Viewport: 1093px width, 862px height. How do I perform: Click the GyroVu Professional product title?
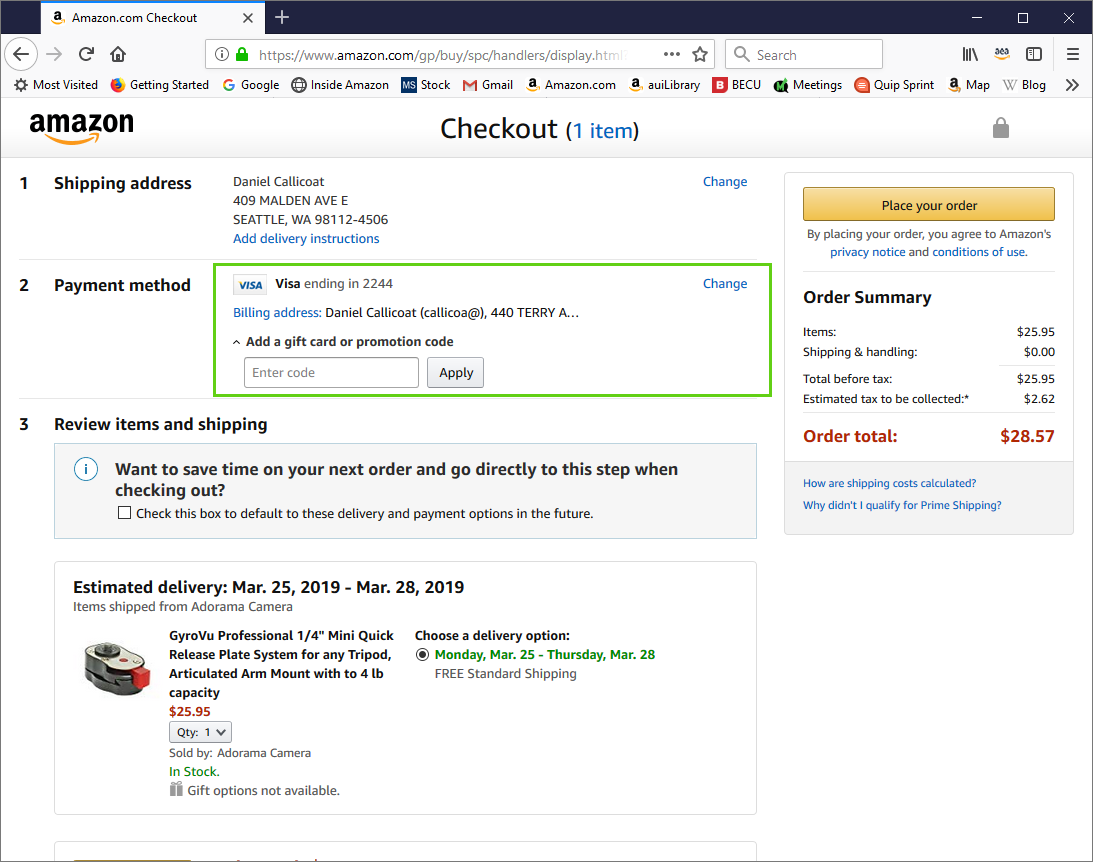pos(281,663)
